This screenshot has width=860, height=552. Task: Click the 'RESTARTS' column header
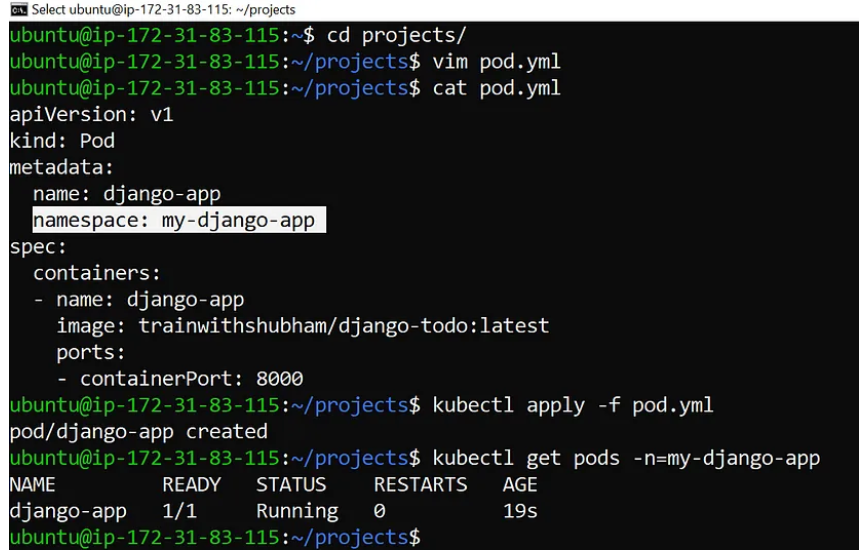tap(420, 485)
